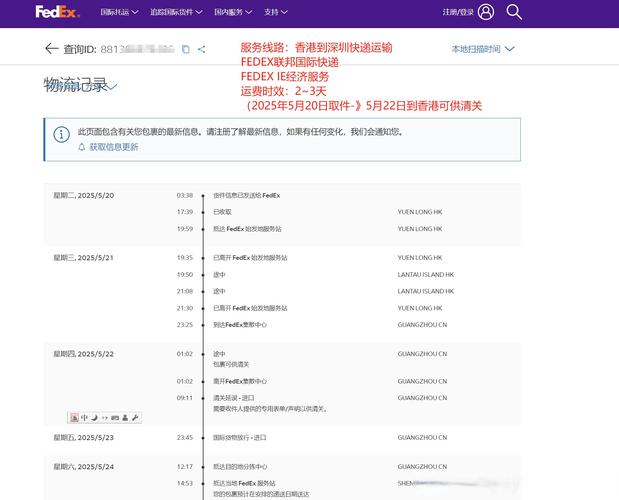The image size is (619, 500).
Task: Click the 注册/登录 sign-in link
Action: click(458, 12)
